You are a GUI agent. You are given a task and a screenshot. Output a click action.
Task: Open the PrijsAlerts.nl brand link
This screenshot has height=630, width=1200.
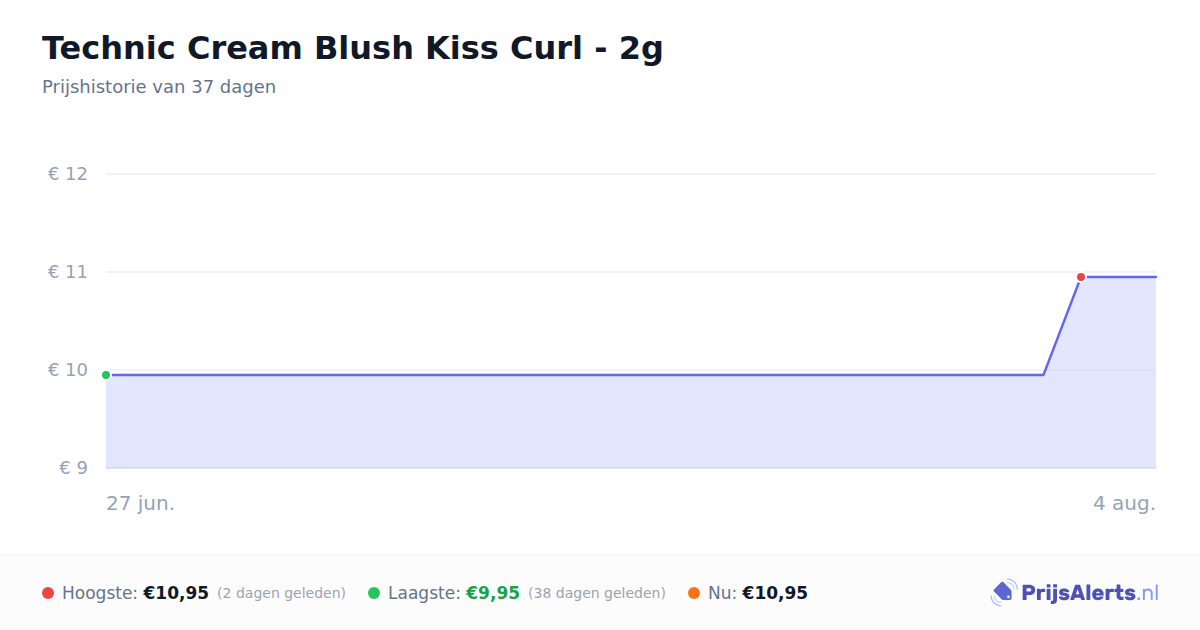pos(1075,593)
